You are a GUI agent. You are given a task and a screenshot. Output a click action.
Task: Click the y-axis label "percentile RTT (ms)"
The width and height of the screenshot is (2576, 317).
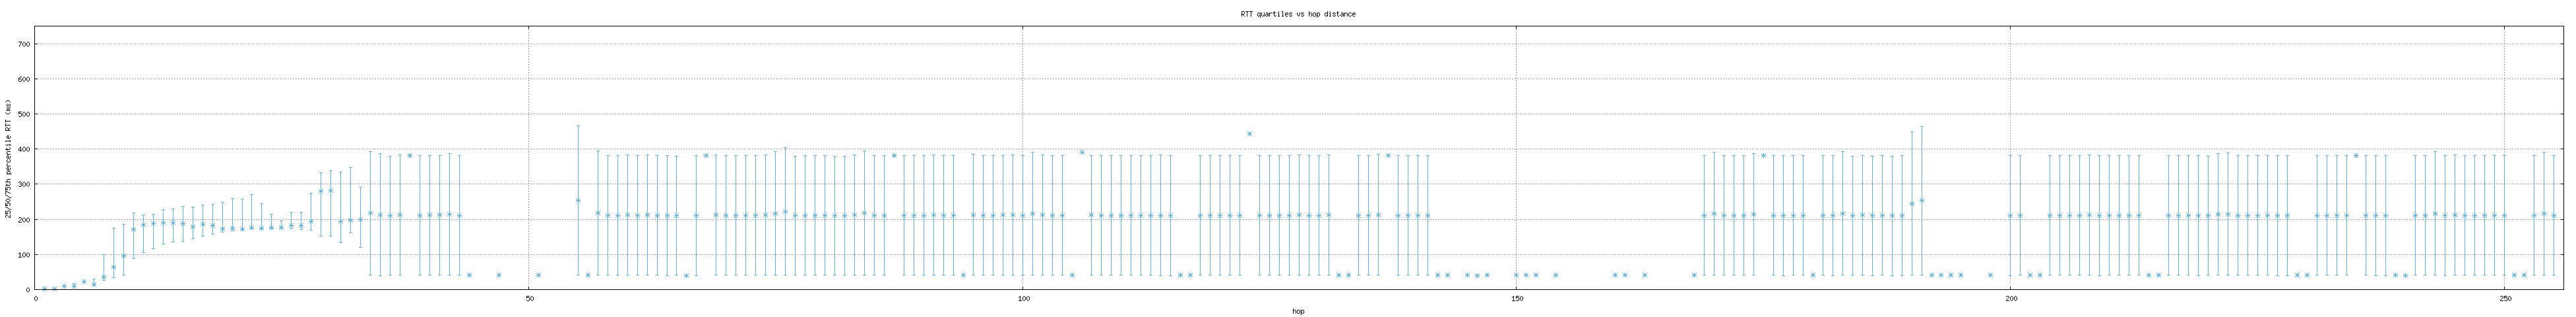click(8, 159)
